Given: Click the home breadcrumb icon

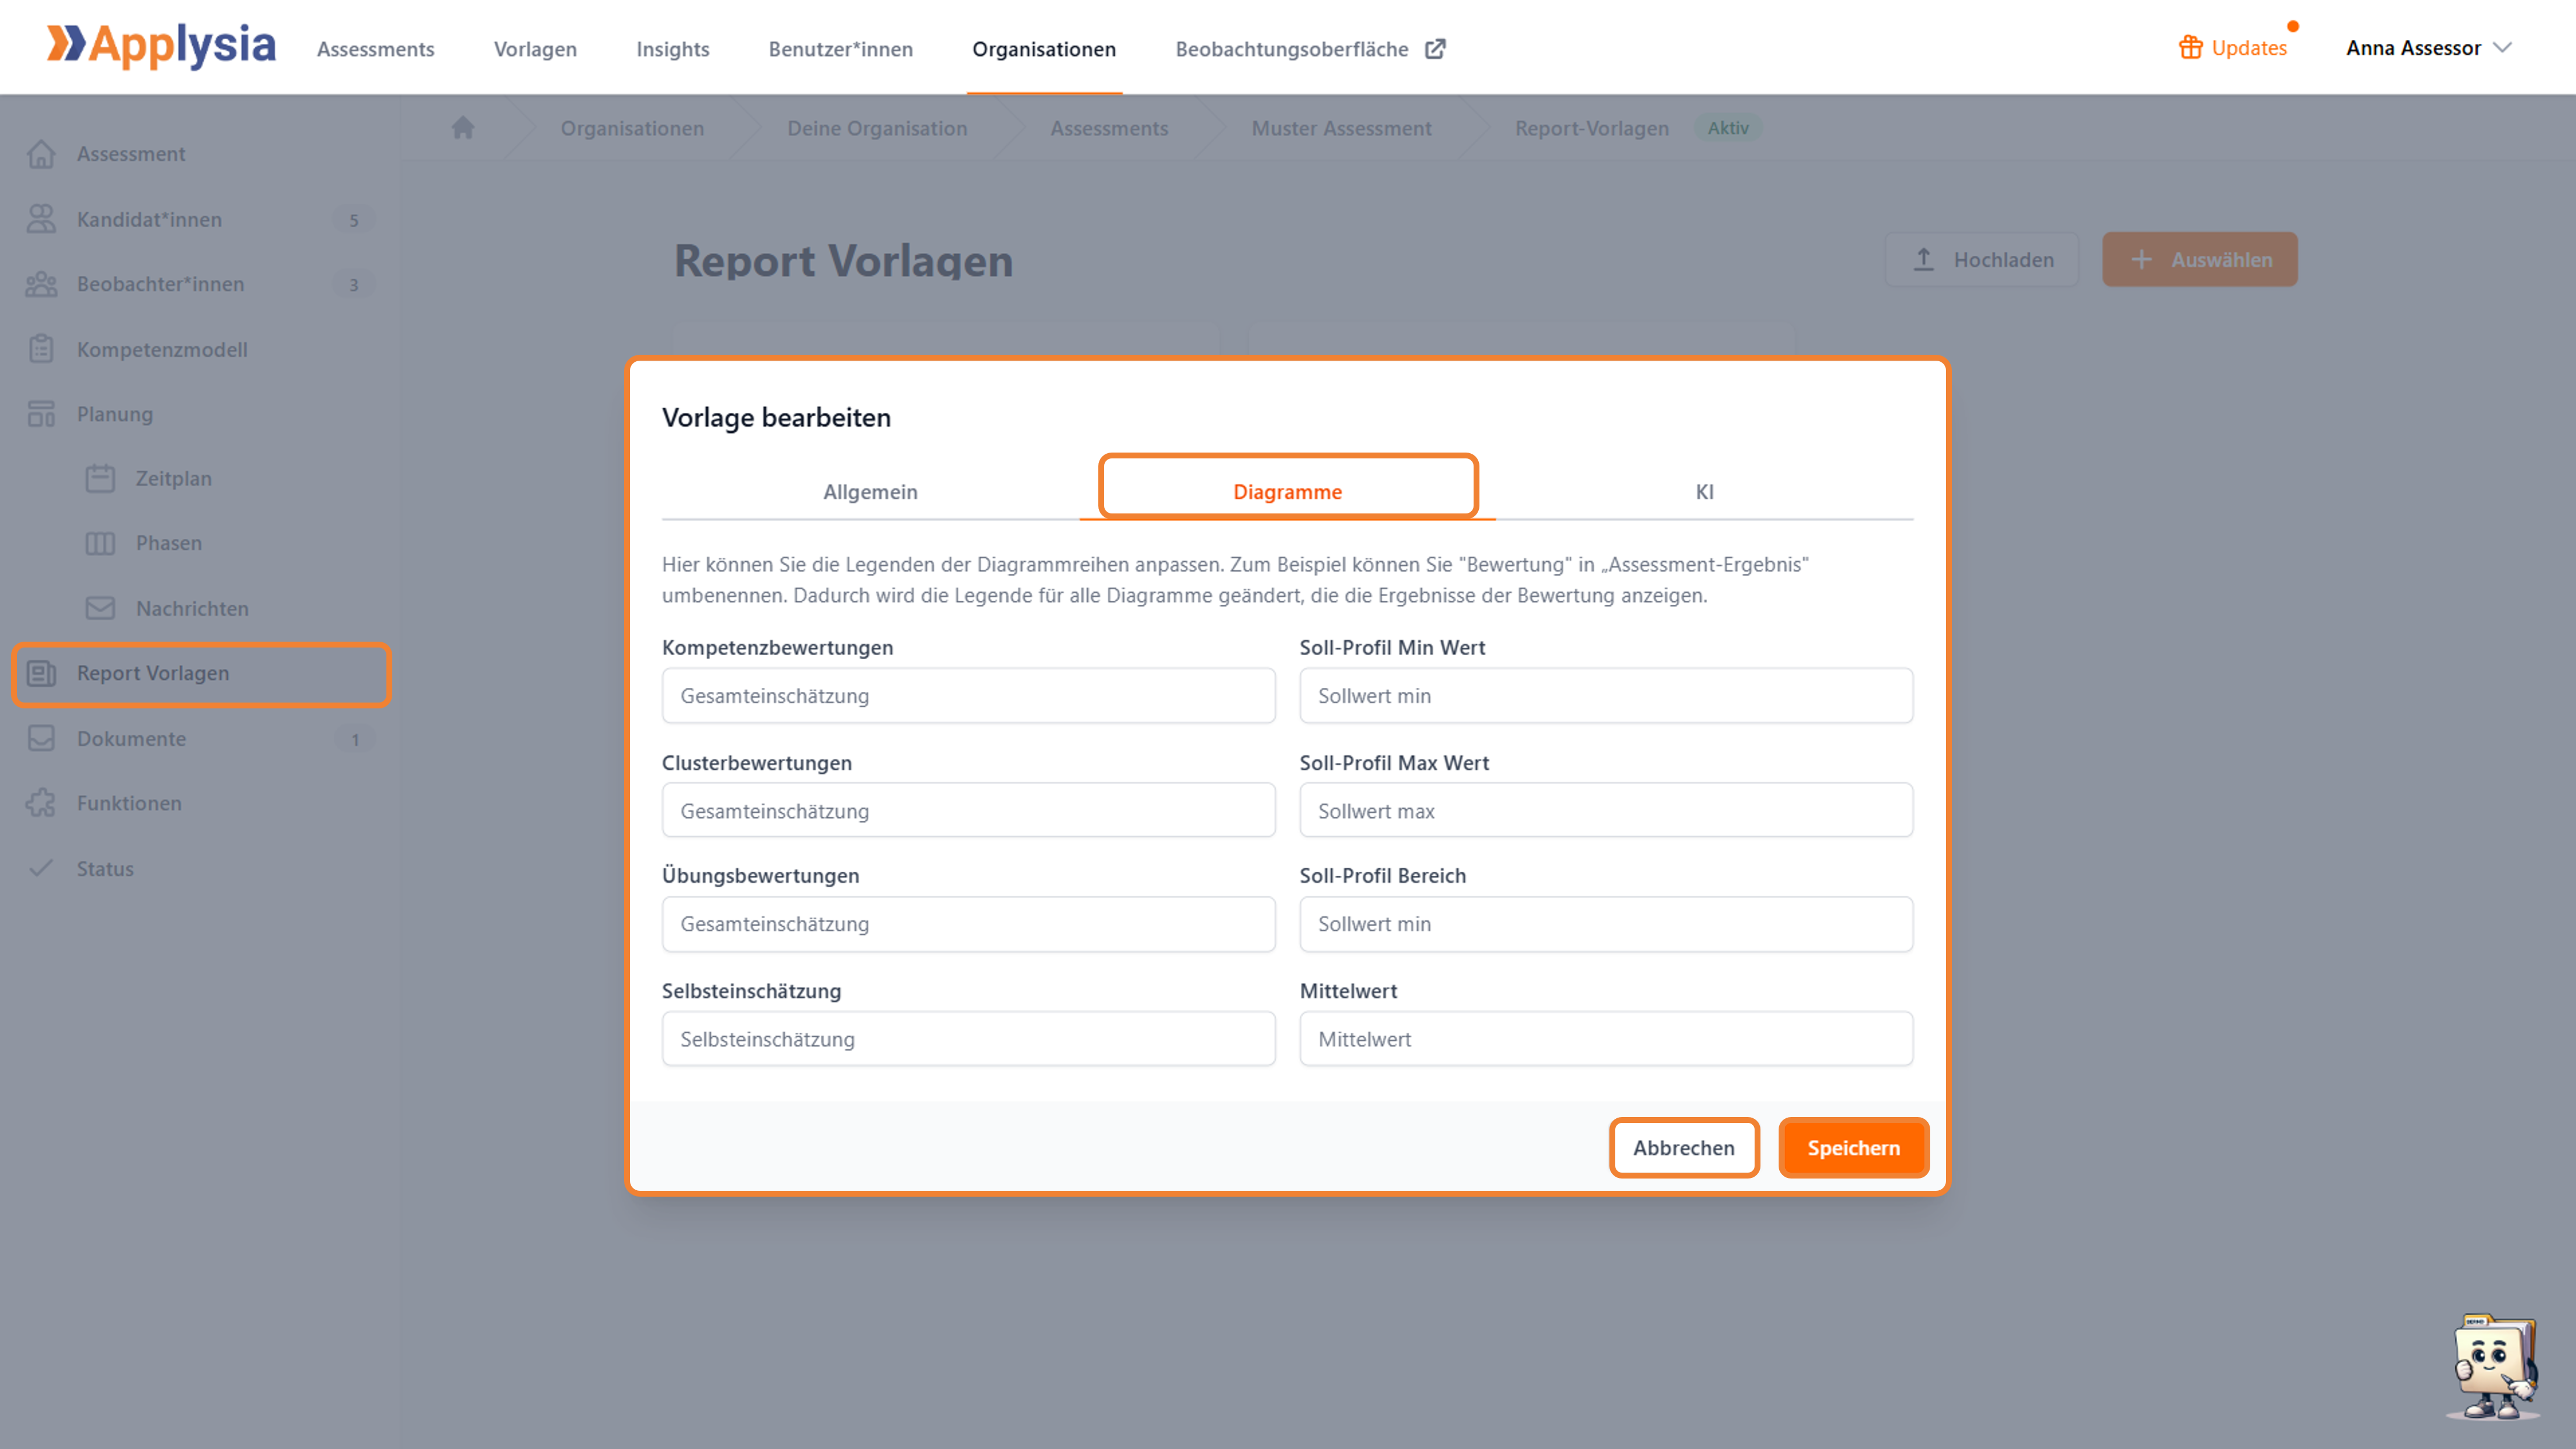Looking at the screenshot, I should [x=462, y=128].
